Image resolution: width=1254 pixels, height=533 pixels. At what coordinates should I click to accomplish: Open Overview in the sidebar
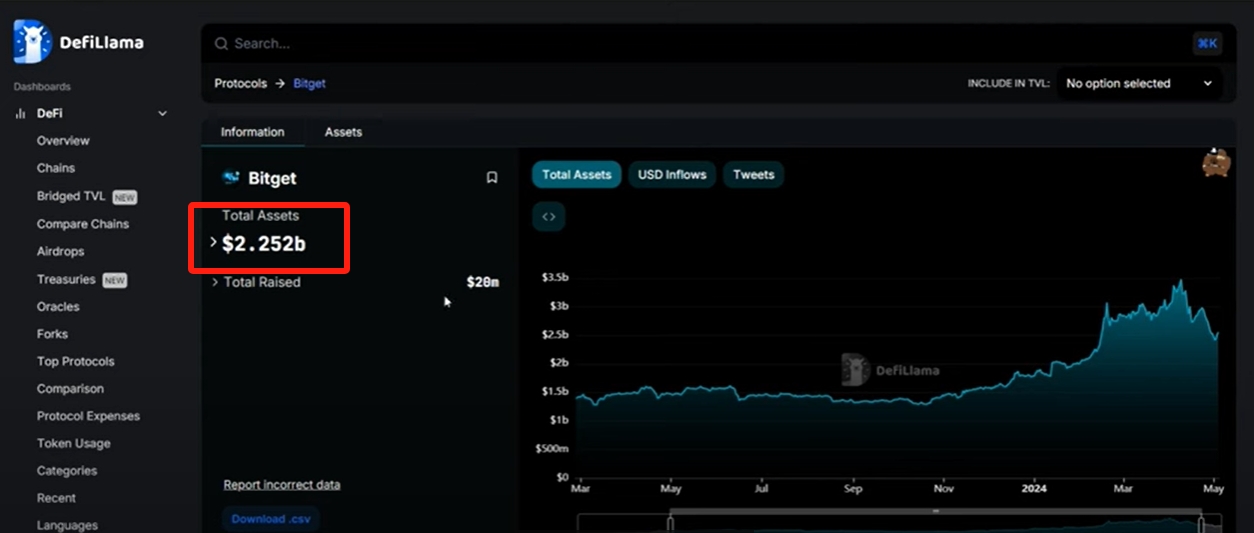coord(63,141)
